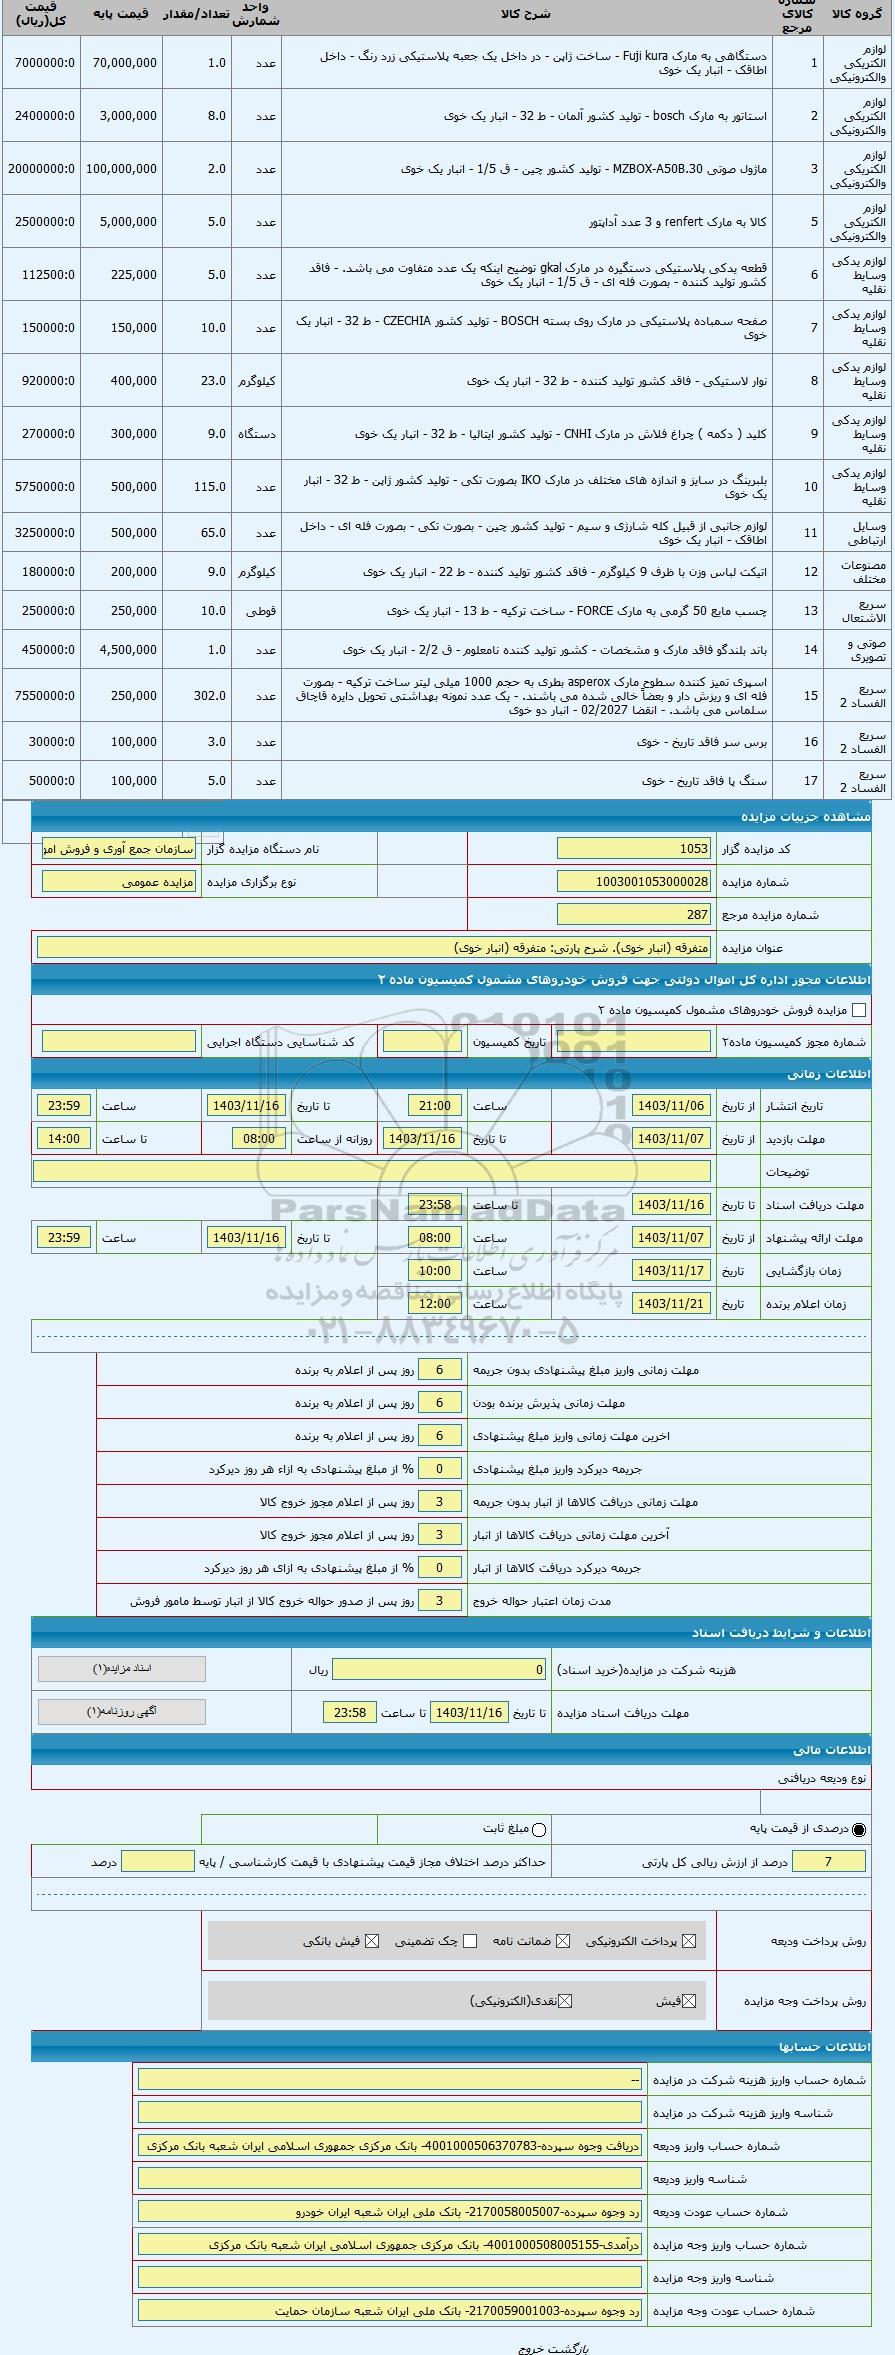Screen dimensions: 895x2355
Task: Toggle the ضمانت نامه deposit checkbox
Action: 564,1941
